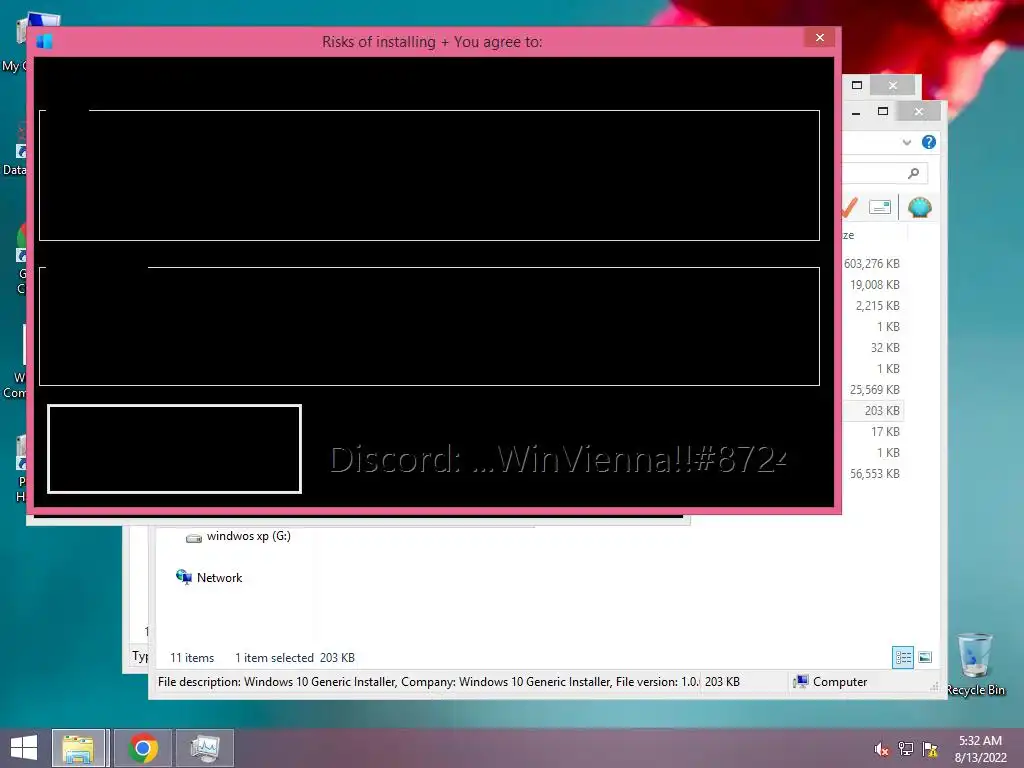Maximize the rear Explorer window
Screen dimensions: 1024x768
pyautogui.click(x=857, y=86)
